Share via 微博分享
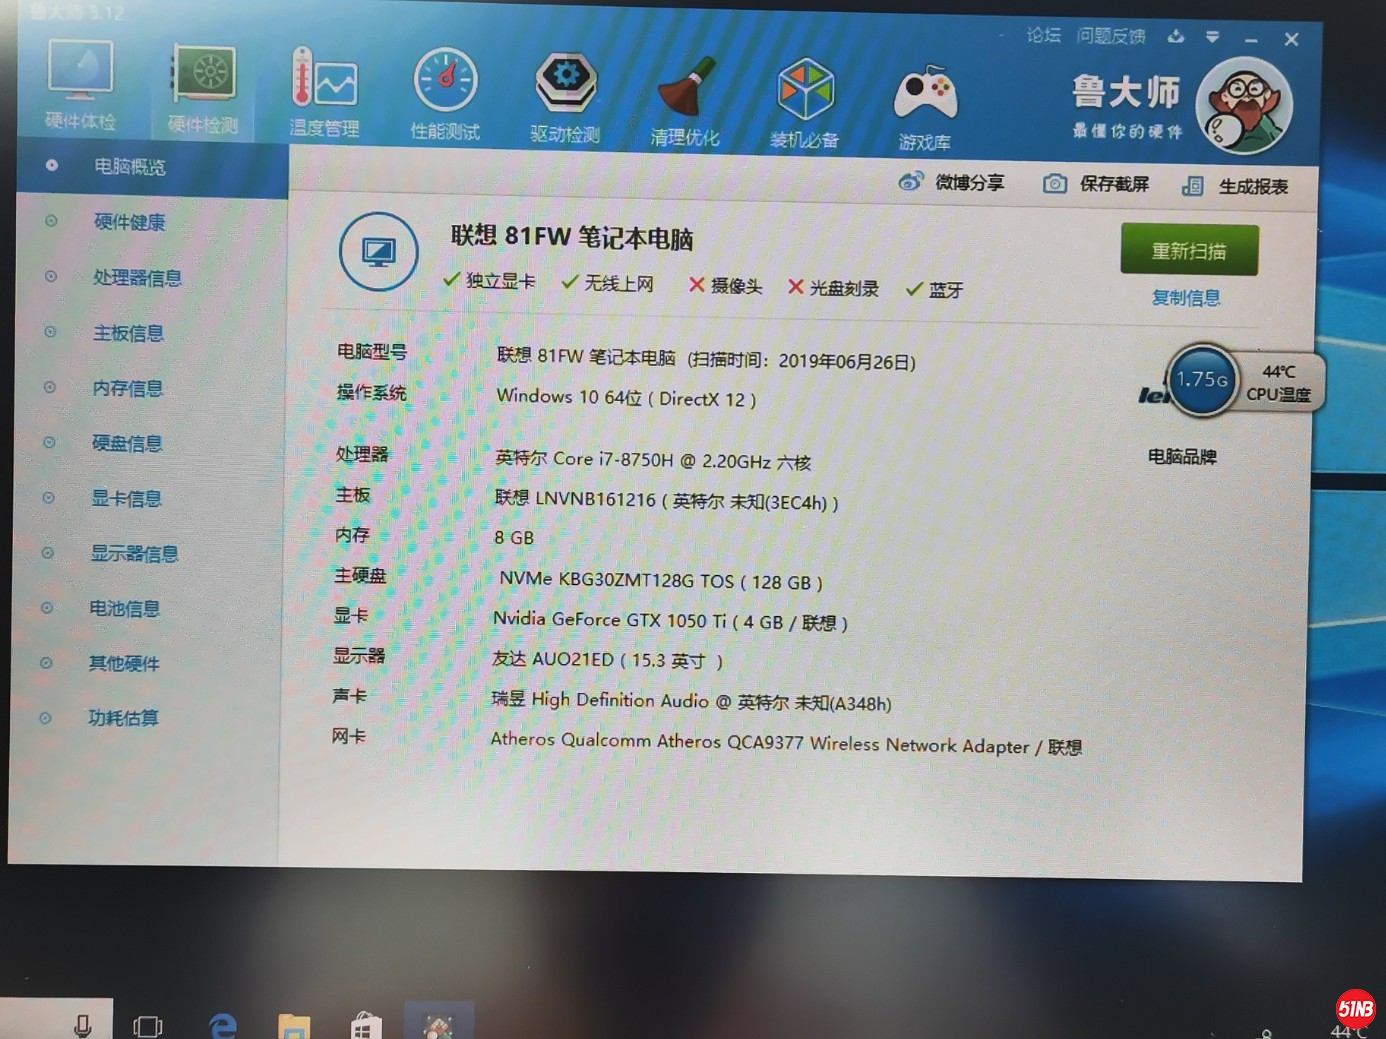 tap(951, 182)
